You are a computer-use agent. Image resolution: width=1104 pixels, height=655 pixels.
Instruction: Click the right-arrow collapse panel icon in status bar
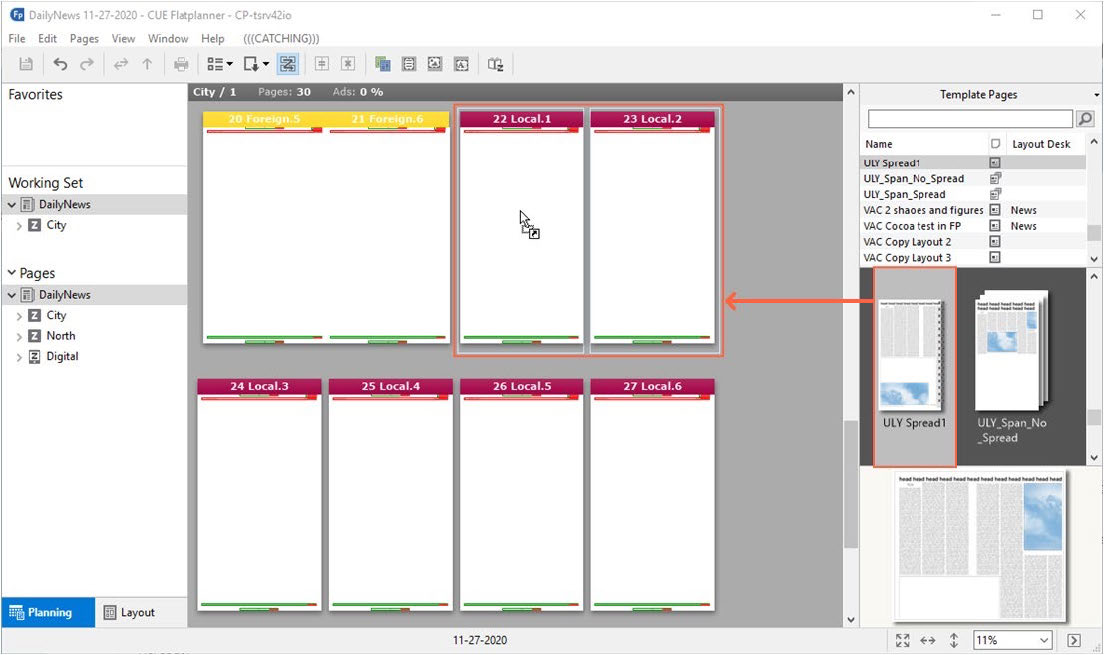click(1074, 640)
